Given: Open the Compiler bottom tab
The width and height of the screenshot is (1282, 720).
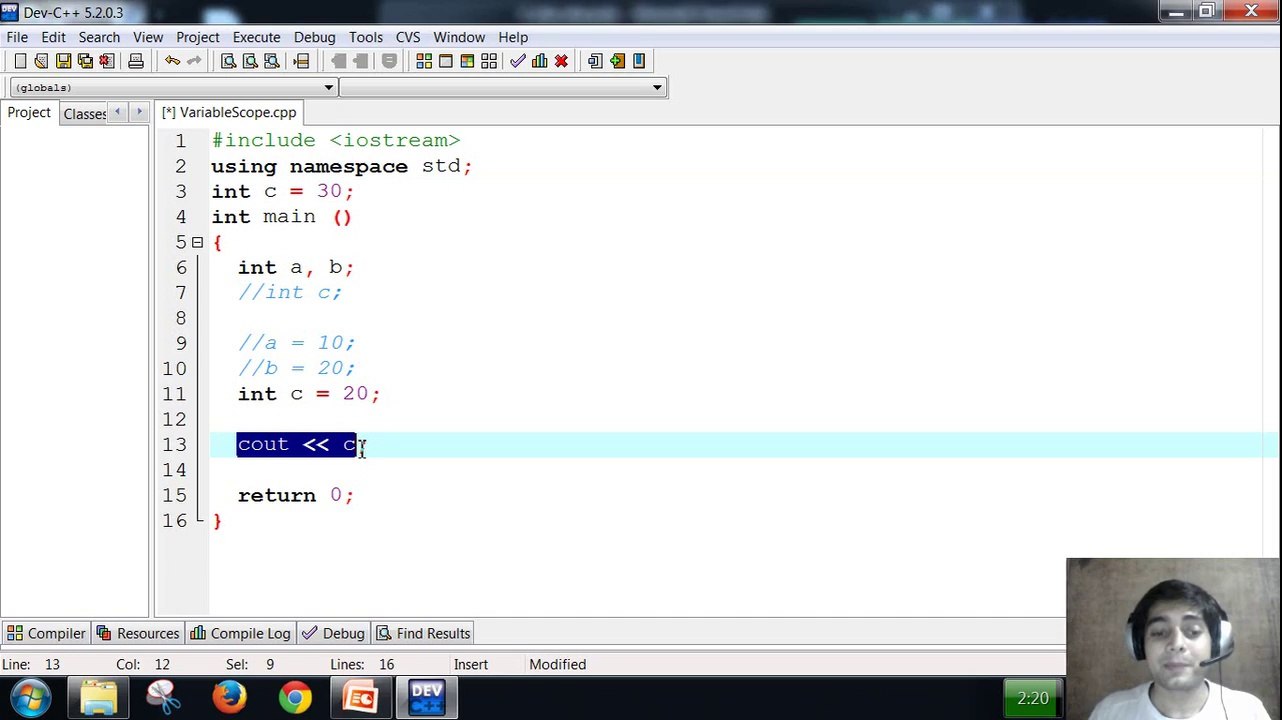Looking at the screenshot, I should (x=46, y=633).
